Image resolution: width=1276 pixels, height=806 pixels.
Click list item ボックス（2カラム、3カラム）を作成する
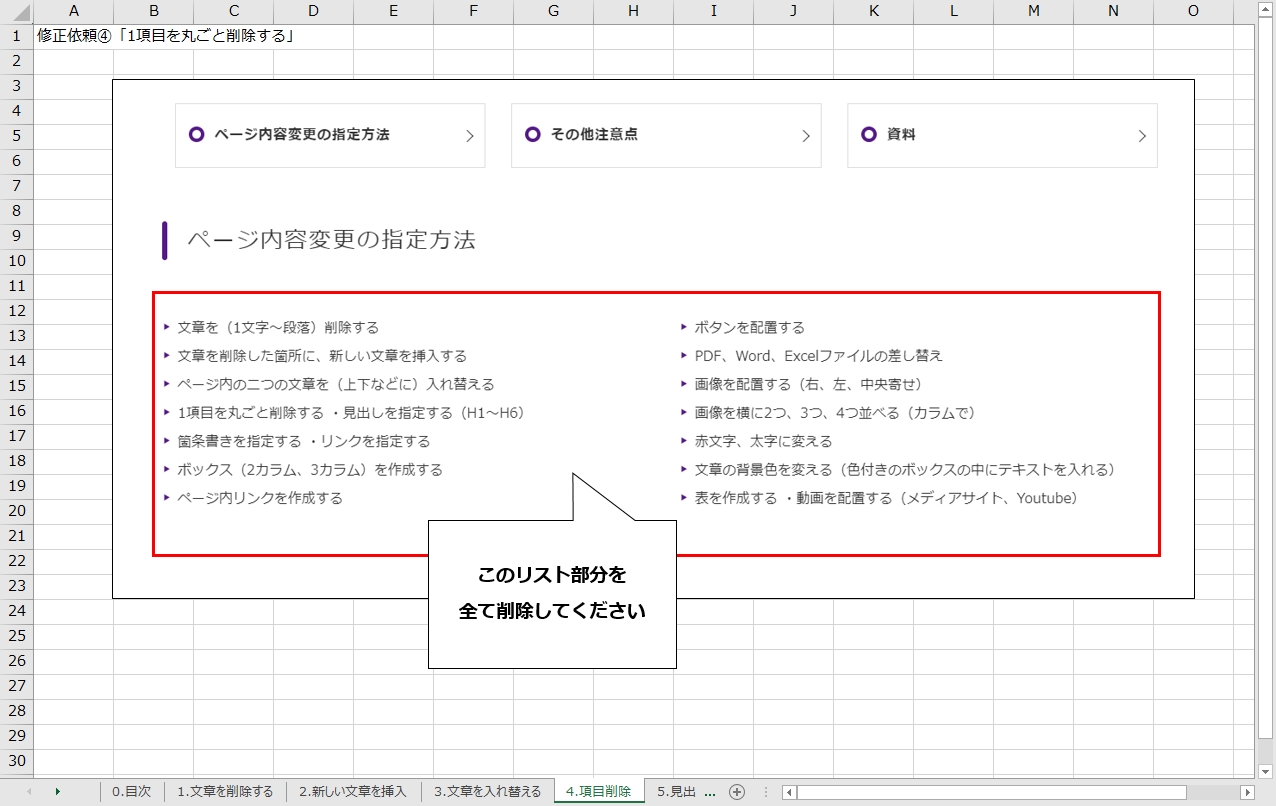[x=310, y=469]
